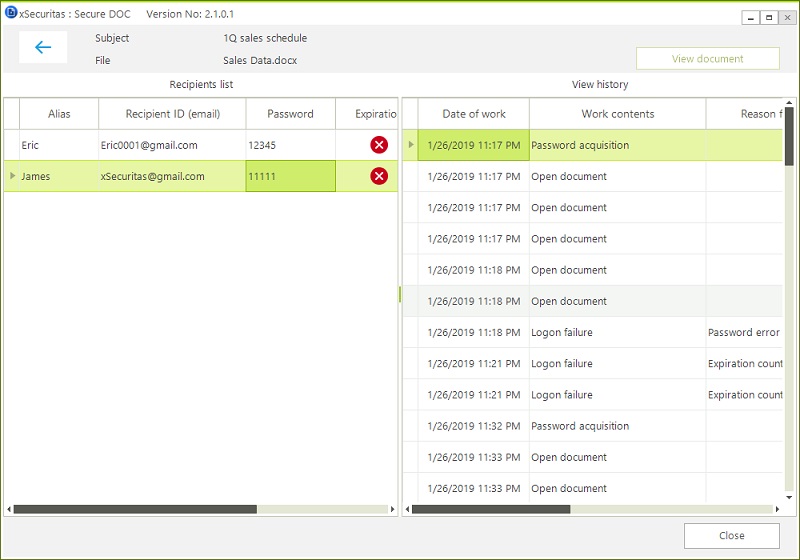The image size is (800, 560).
Task: Click the xSecuritas app logo in title bar
Action: [x=11, y=13]
